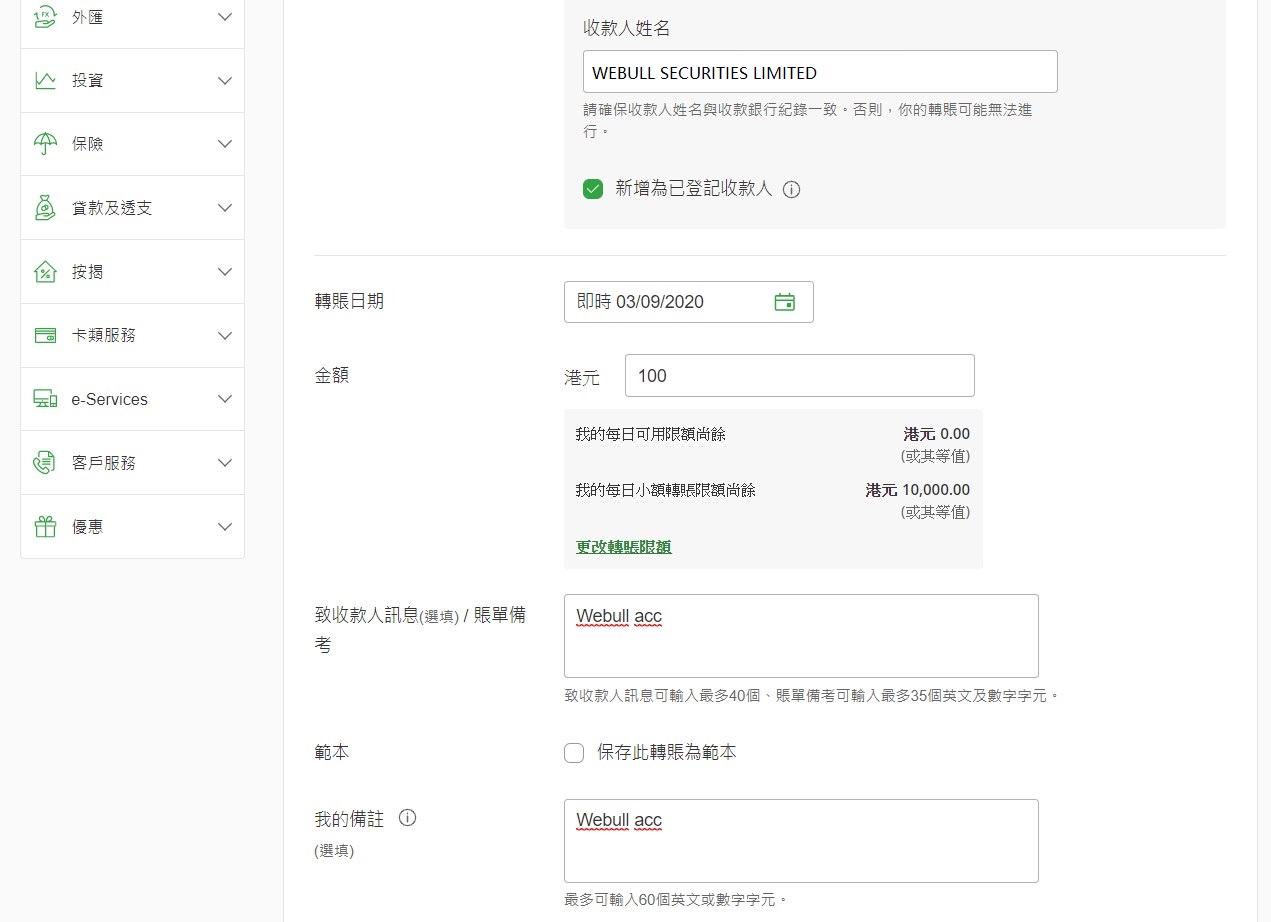The width and height of the screenshot is (1271, 922).
Task: Expand the 貸款及透支 menu chevron
Action: [x=225, y=208]
